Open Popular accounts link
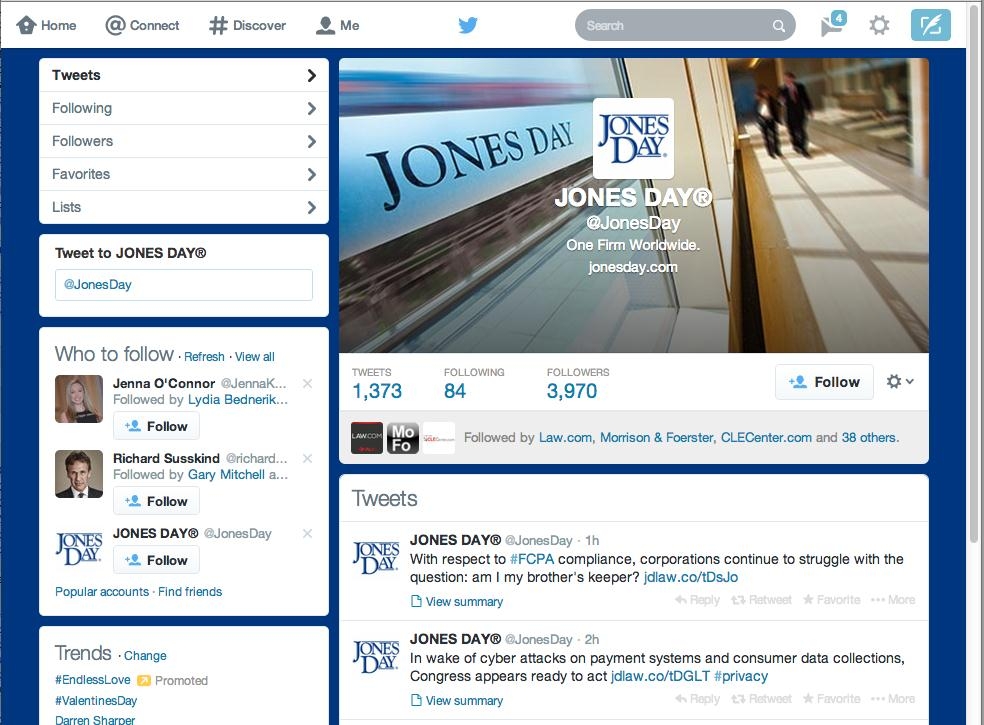The height and width of the screenshot is (725, 984). [x=102, y=591]
